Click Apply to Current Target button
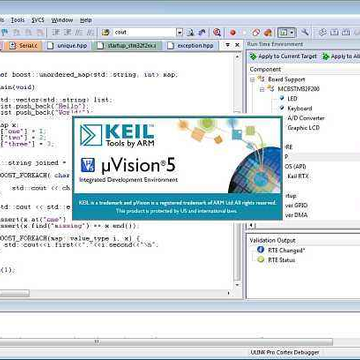The height and width of the screenshot is (360, 360). pos(283,56)
